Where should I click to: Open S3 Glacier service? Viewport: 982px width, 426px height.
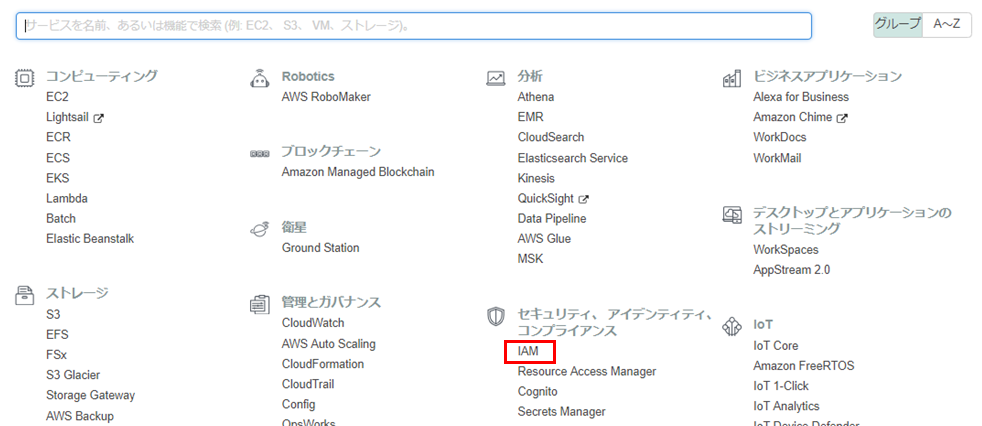(x=73, y=375)
